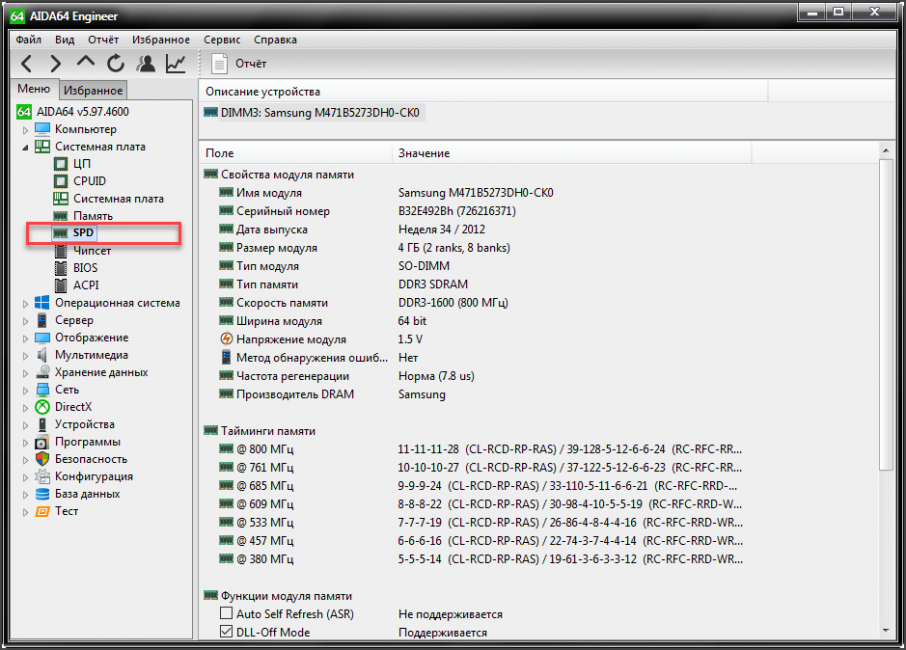906x650 pixels.
Task: Click the Значение column header
Action: pos(424,153)
